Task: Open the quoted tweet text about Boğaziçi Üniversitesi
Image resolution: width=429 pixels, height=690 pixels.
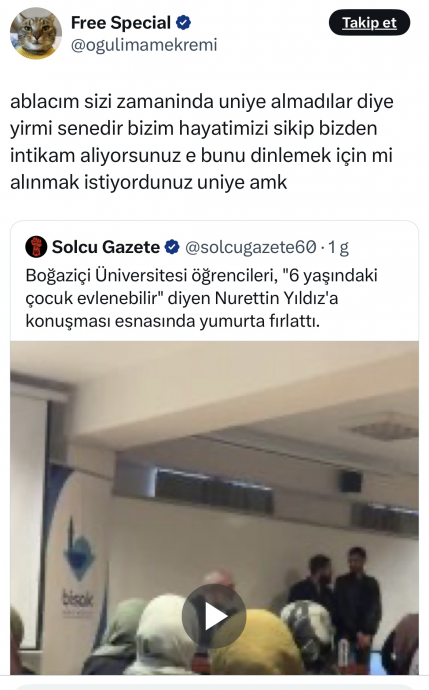Action: point(202,298)
